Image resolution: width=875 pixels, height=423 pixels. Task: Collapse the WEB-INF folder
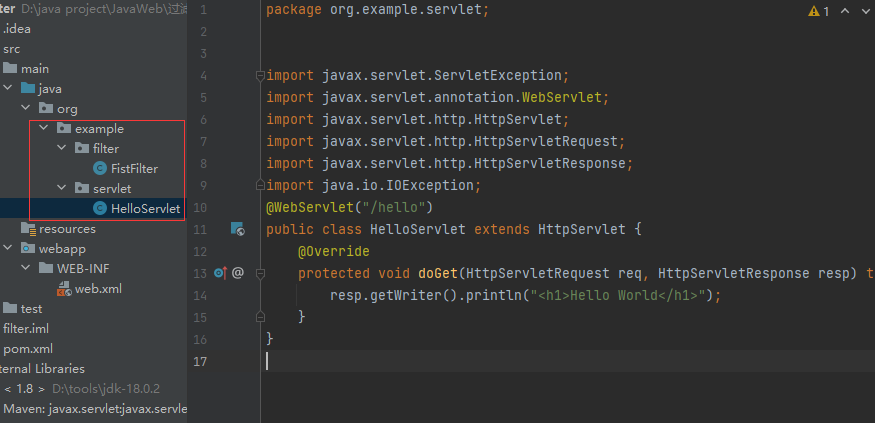[25, 268]
